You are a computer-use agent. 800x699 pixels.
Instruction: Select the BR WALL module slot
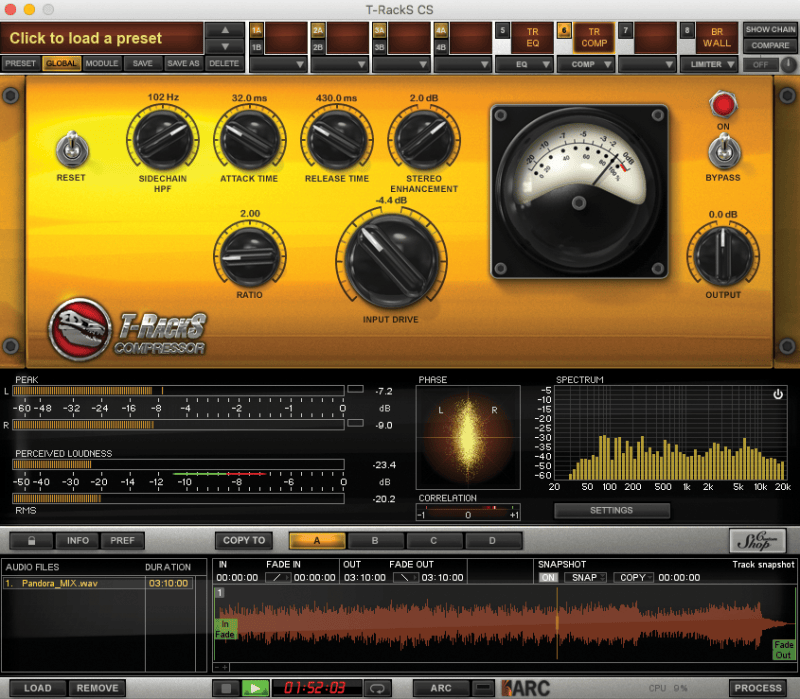pyautogui.click(x=717, y=38)
